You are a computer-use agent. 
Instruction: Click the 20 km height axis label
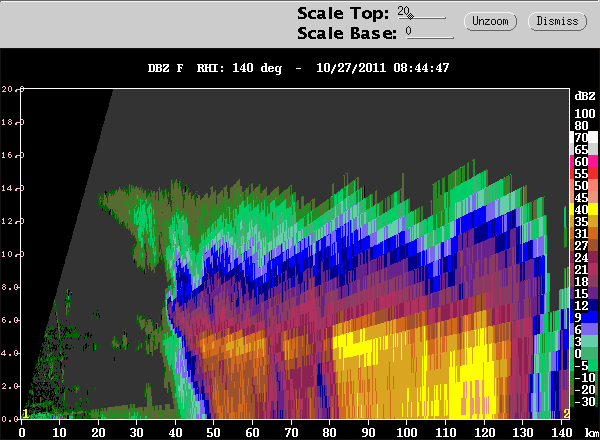(8, 91)
